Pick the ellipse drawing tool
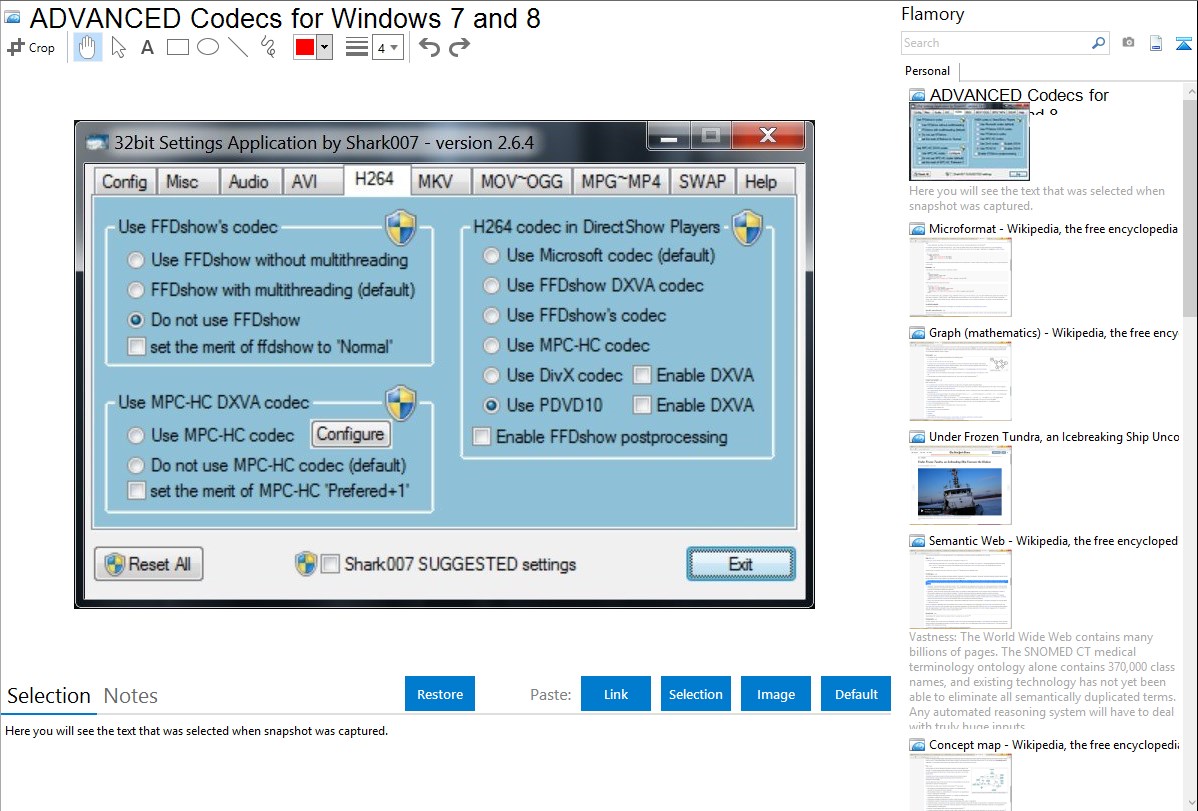Image resolution: width=1198 pixels, height=811 pixels. (208, 47)
